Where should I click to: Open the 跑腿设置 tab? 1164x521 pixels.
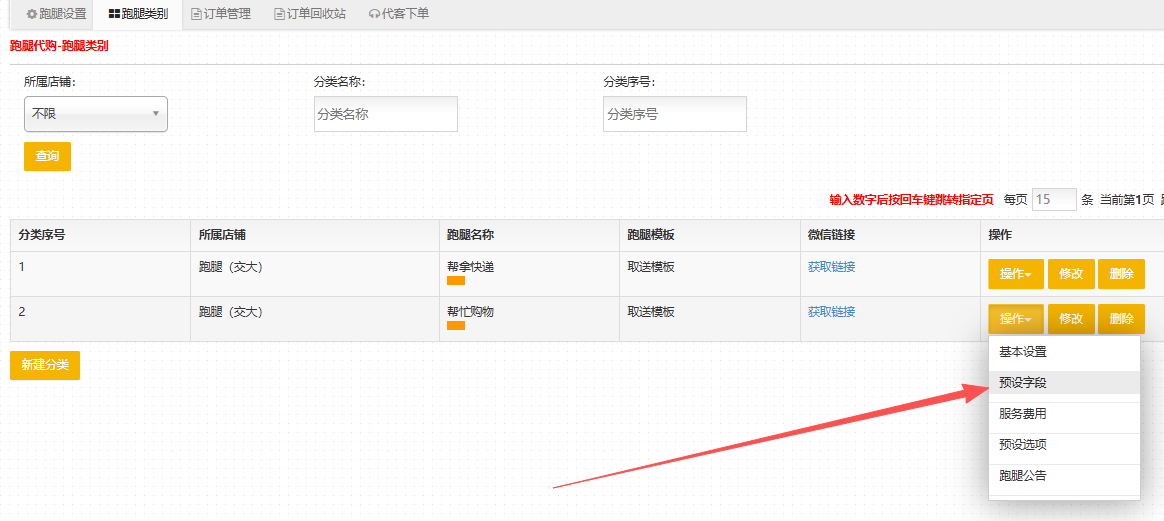(x=56, y=14)
